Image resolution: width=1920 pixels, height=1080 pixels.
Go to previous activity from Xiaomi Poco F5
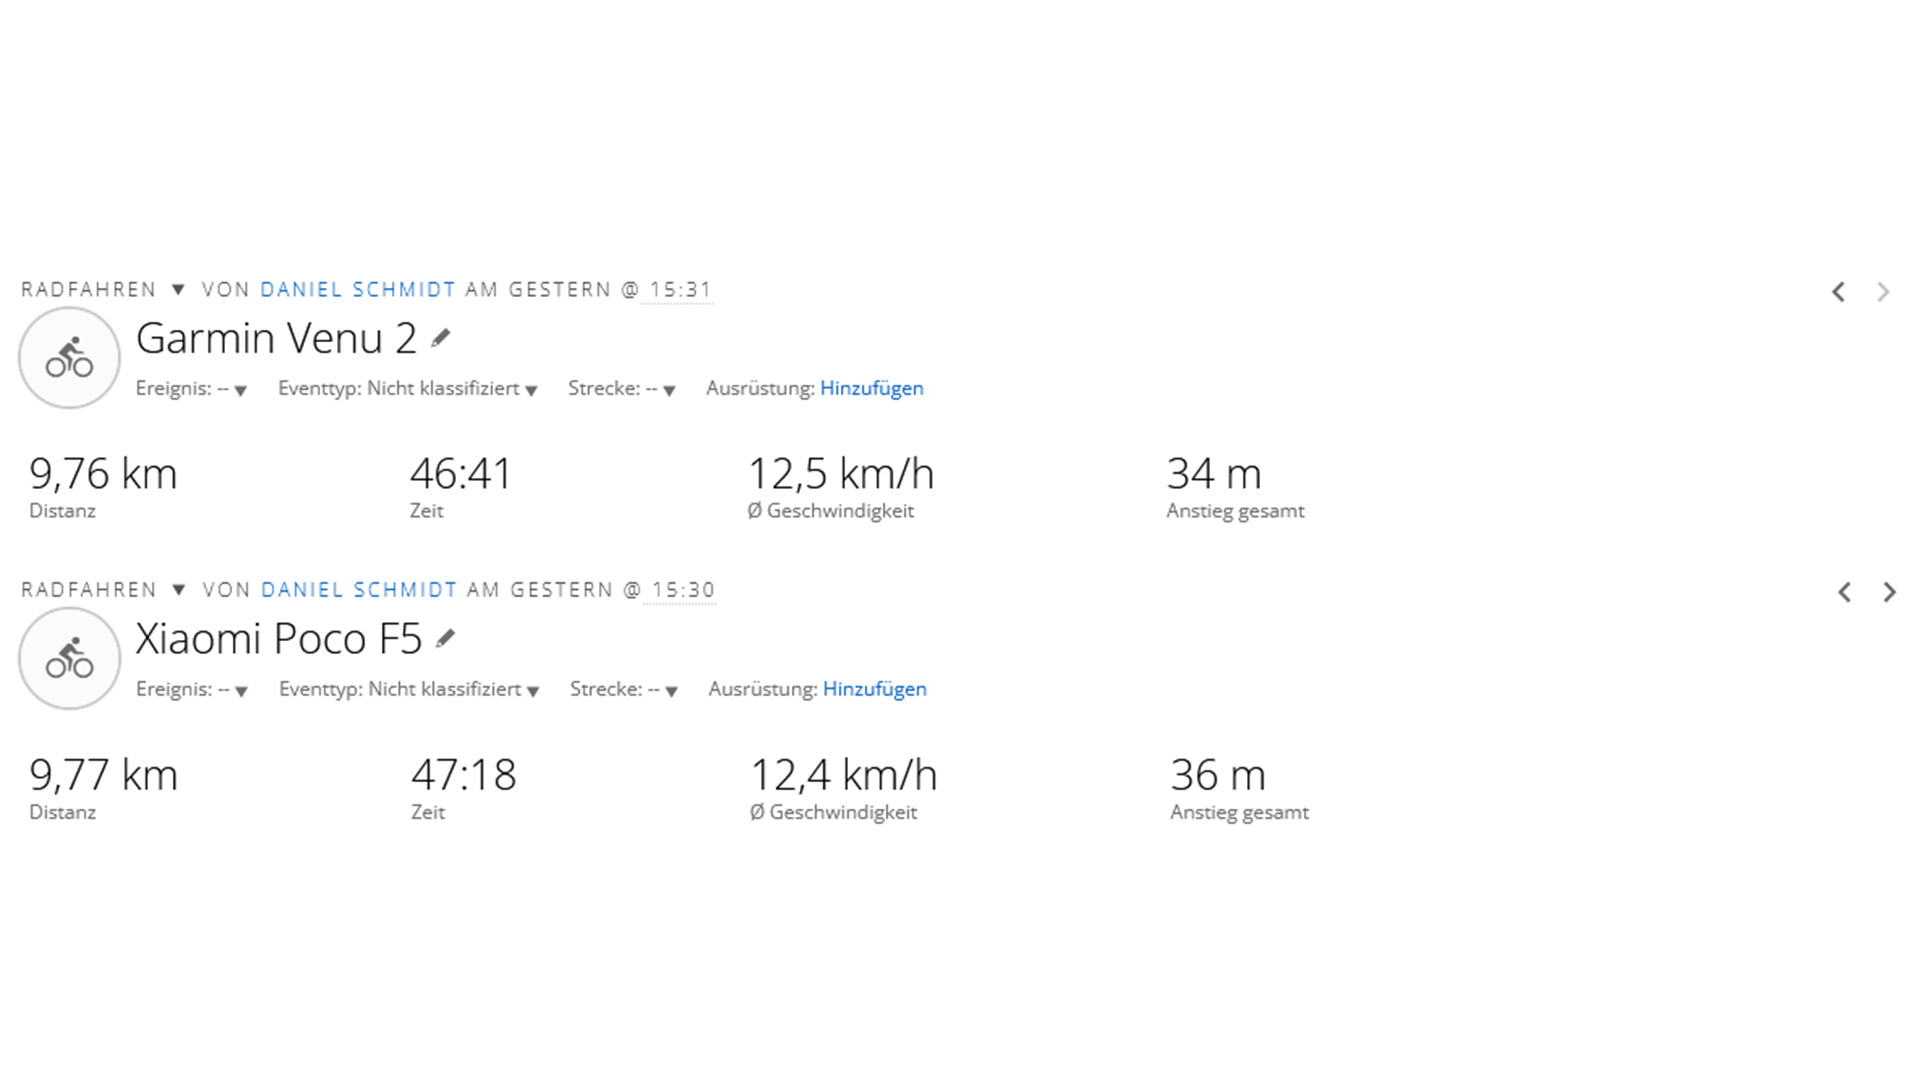click(1844, 592)
